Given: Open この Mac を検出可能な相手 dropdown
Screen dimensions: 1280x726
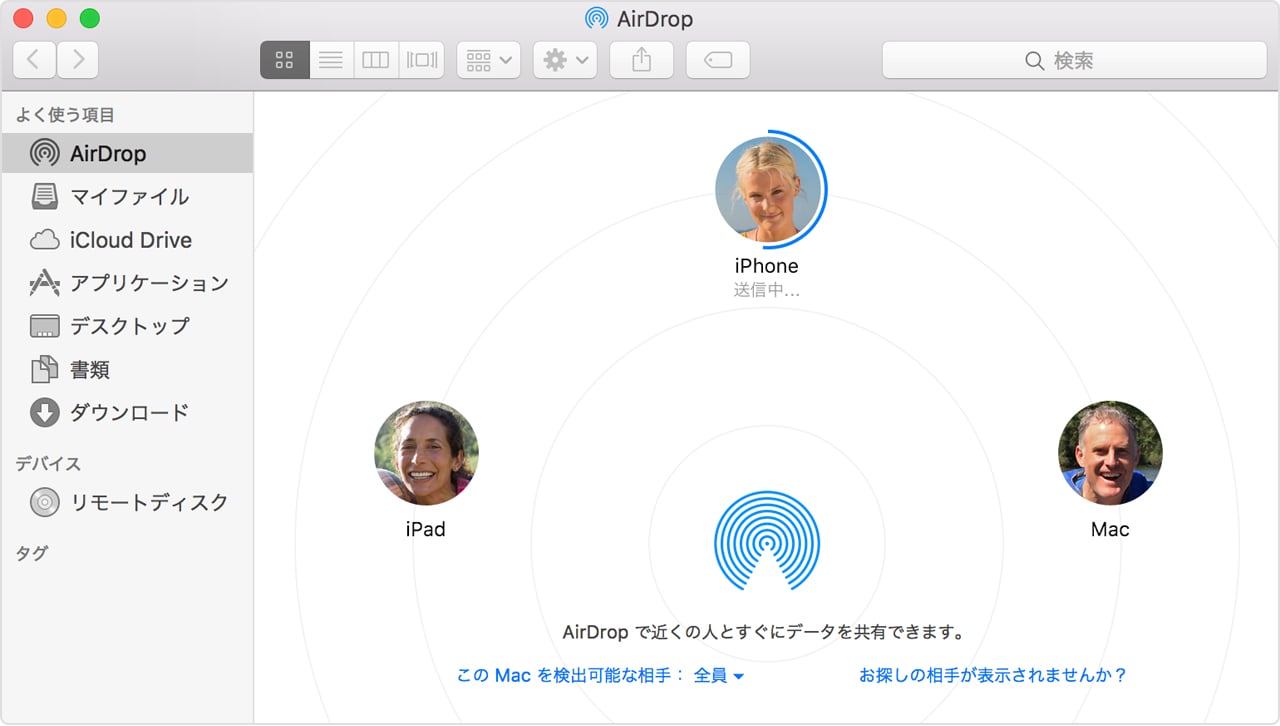Looking at the screenshot, I should [x=600, y=676].
